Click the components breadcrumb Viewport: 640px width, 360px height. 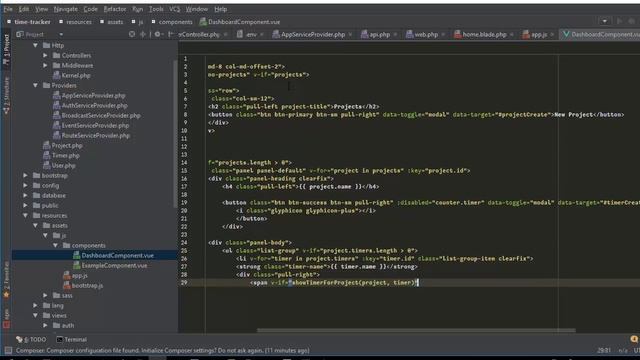click(x=172, y=22)
